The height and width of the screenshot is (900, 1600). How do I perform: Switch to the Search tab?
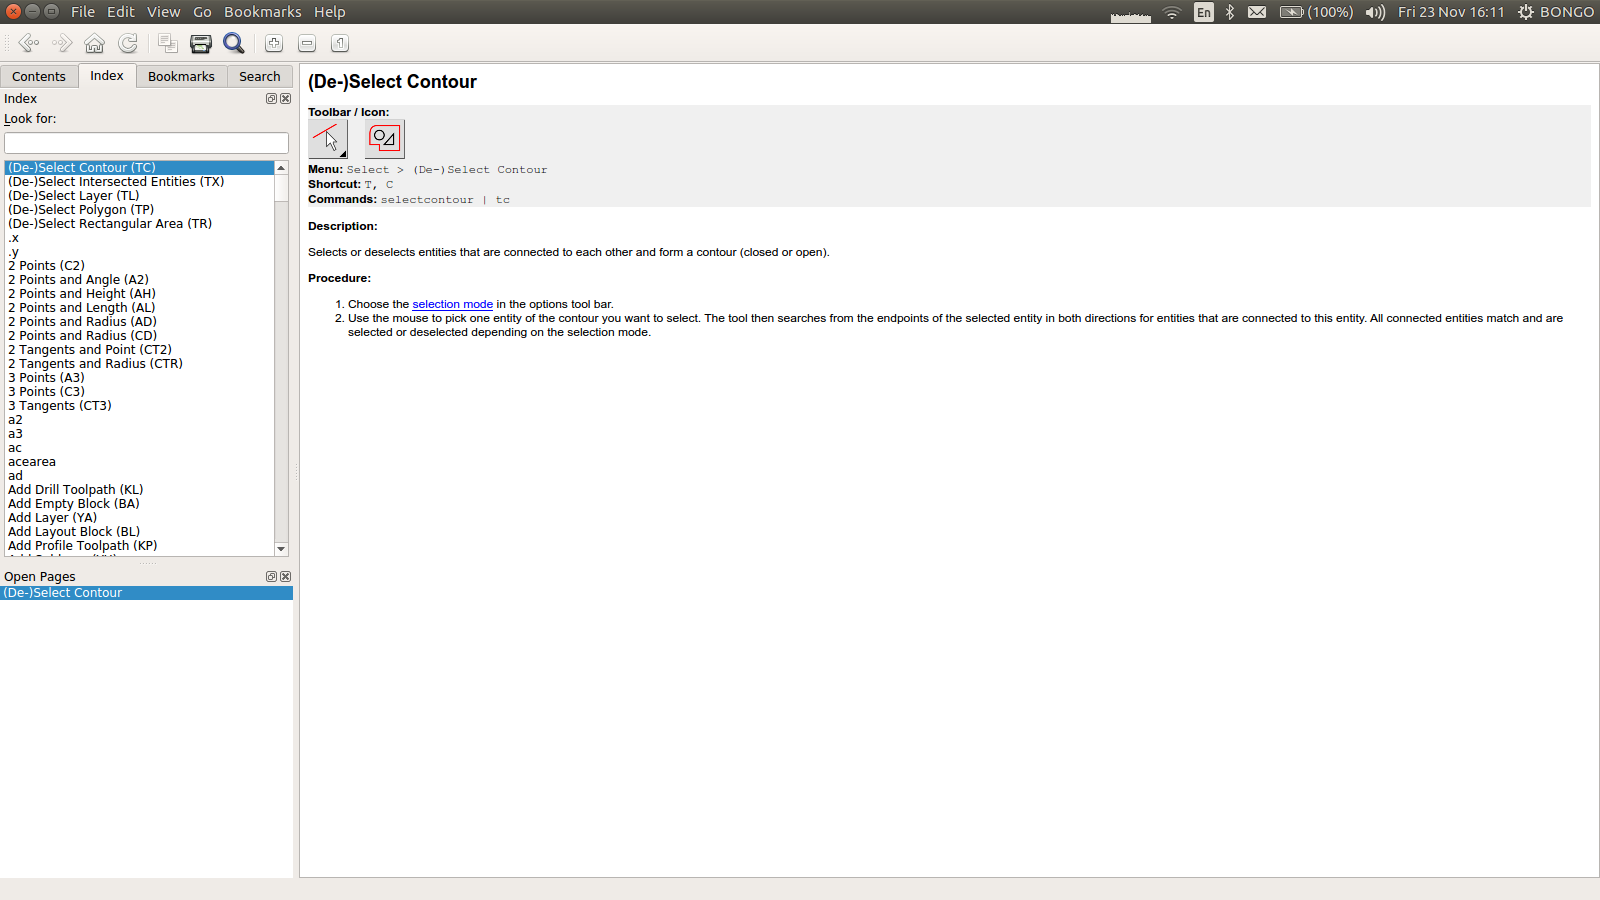click(260, 77)
